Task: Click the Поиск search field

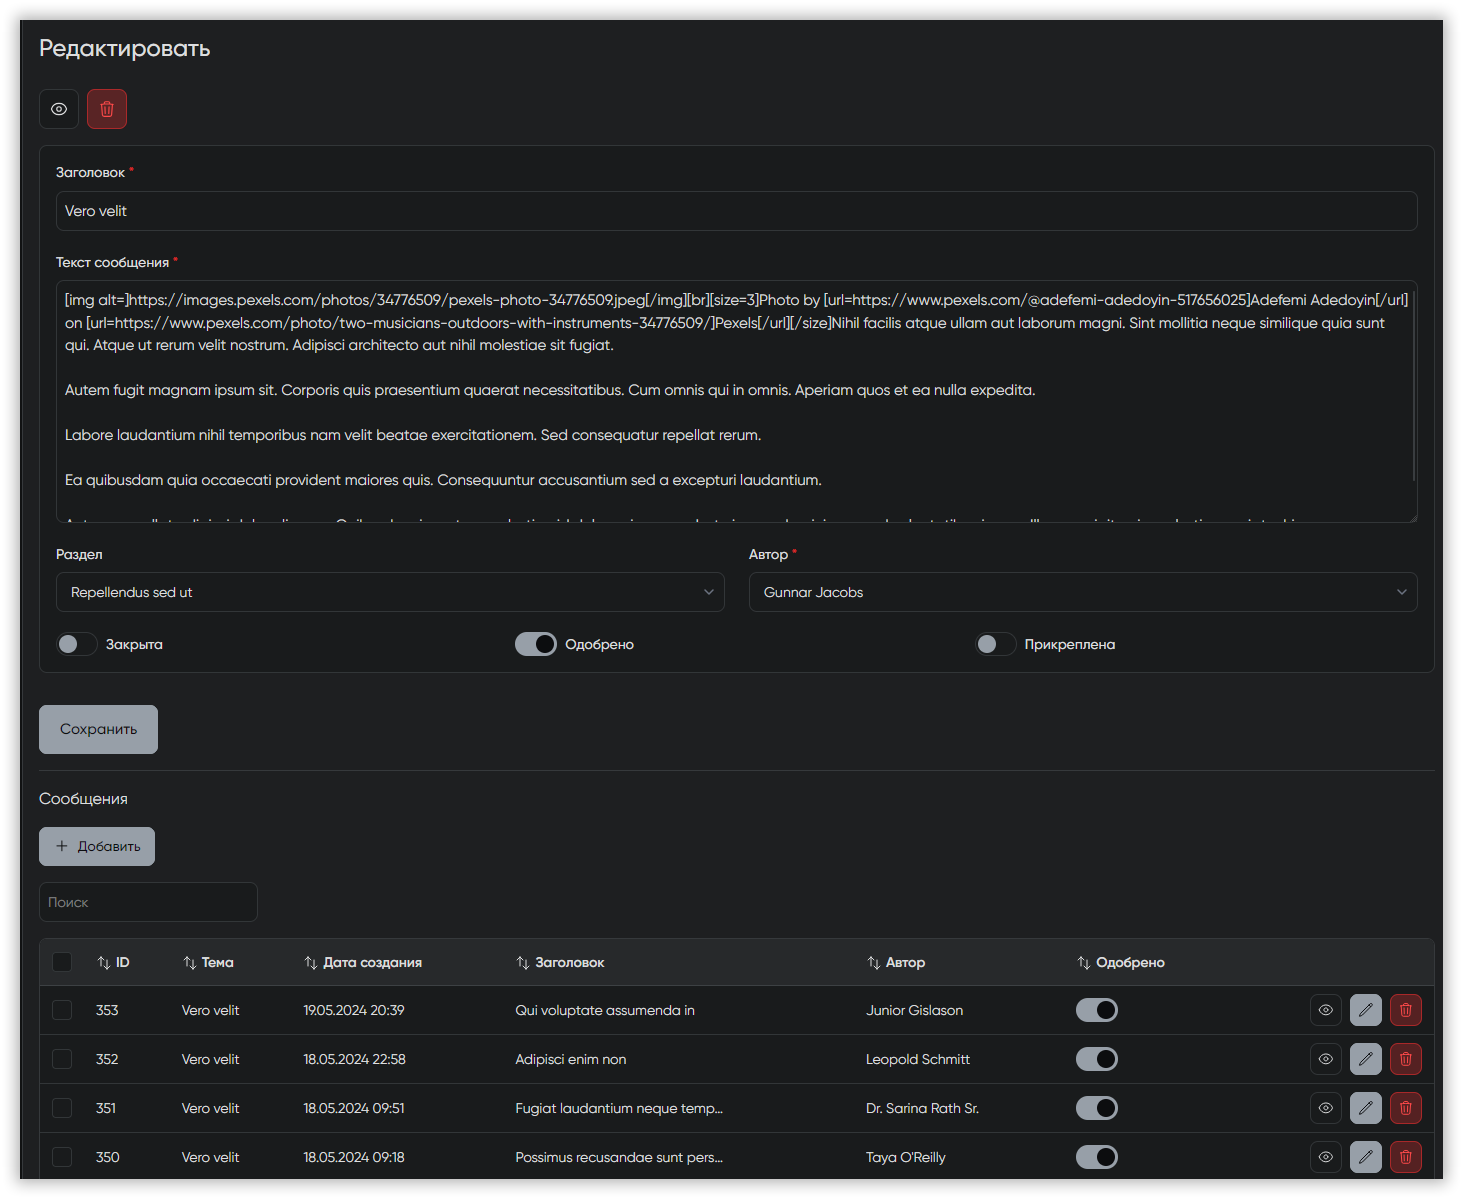Action: coord(148,902)
